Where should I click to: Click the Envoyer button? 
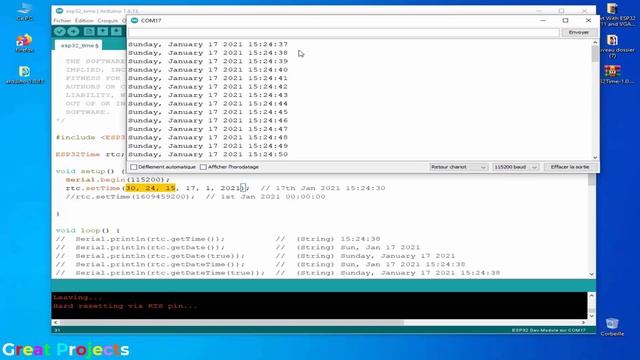click(578, 32)
